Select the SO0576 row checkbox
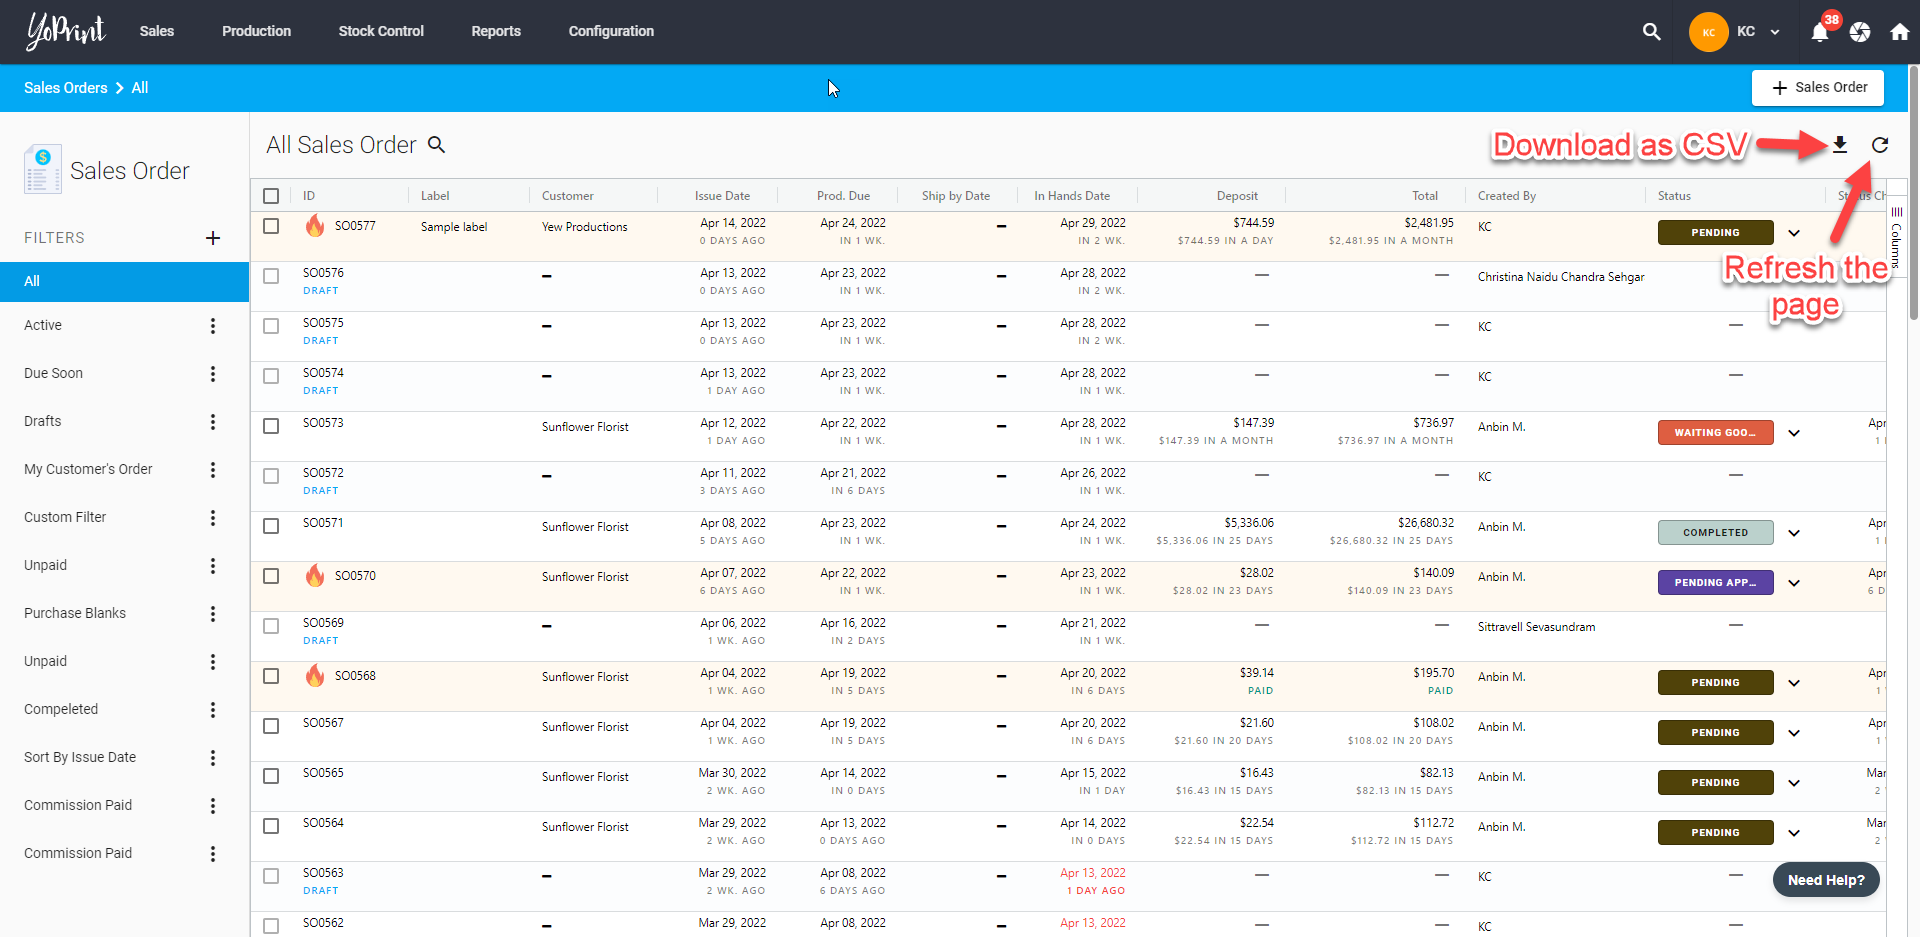 click(271, 276)
